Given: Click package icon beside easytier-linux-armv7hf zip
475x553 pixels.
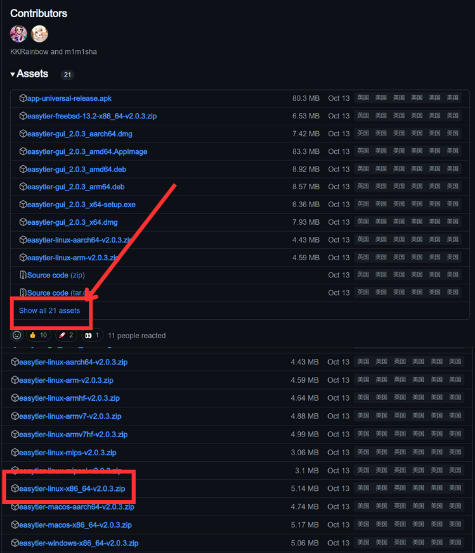Looking at the screenshot, I should 15,434.
